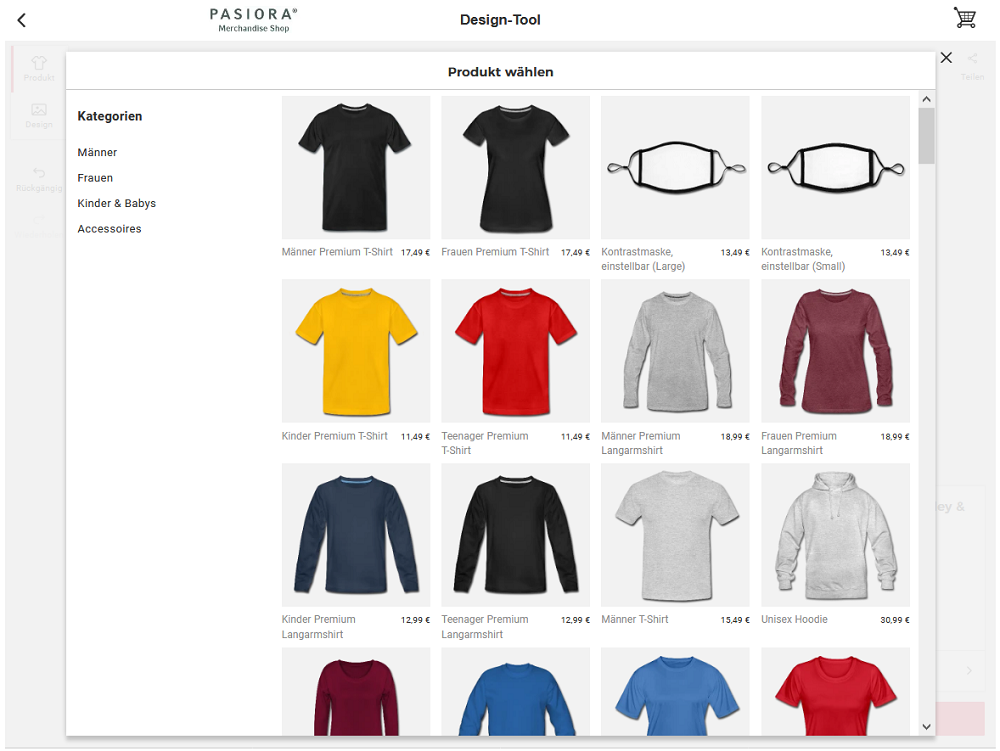Click the Kontrastmaske, einstellbar (Large) label
This screenshot has height=751, width=1000.
pyautogui.click(x=643, y=259)
